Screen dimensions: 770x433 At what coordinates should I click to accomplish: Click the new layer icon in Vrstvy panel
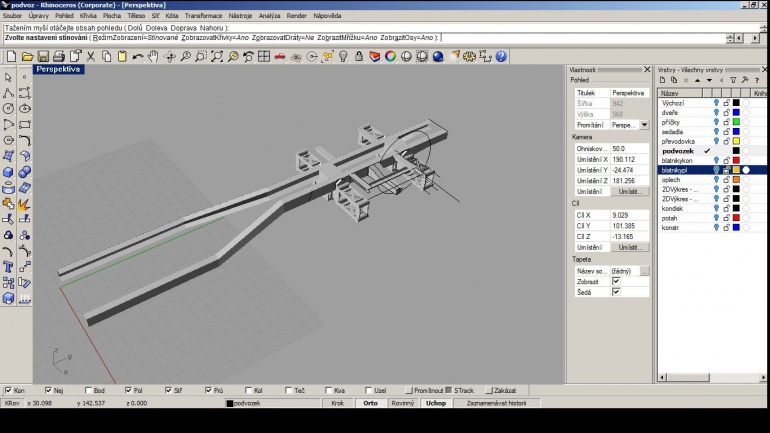662,80
